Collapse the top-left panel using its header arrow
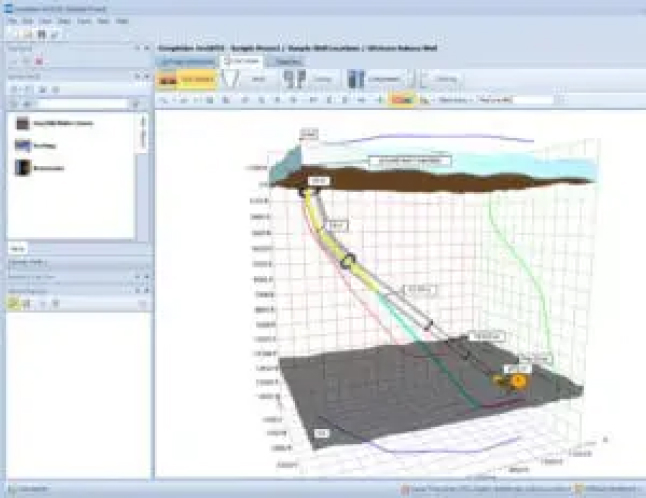 (146, 47)
